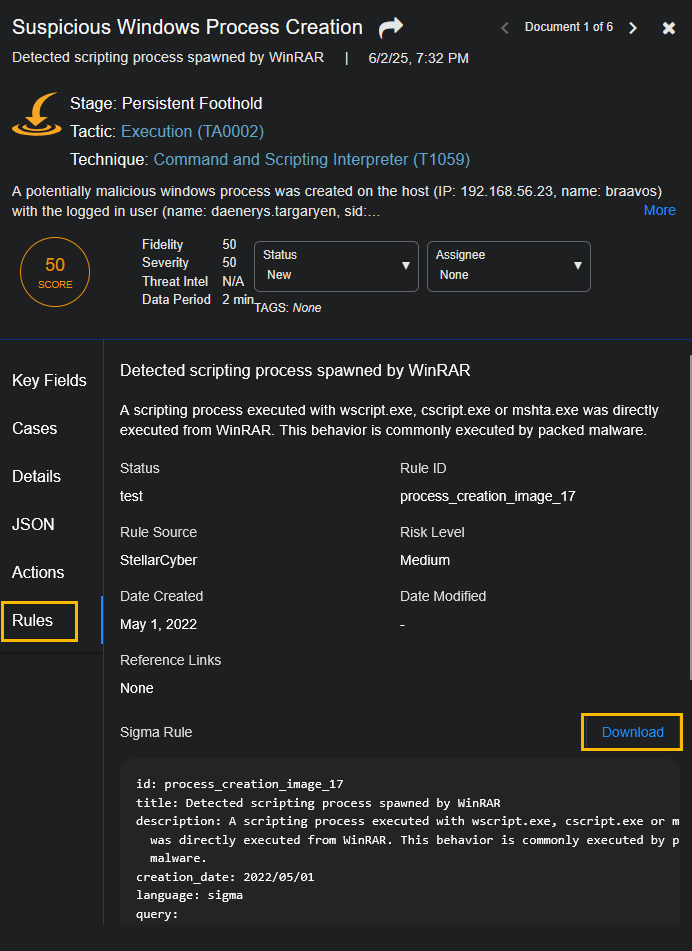Open the Assignee dropdown
This screenshot has width=692, height=951.
click(x=508, y=266)
